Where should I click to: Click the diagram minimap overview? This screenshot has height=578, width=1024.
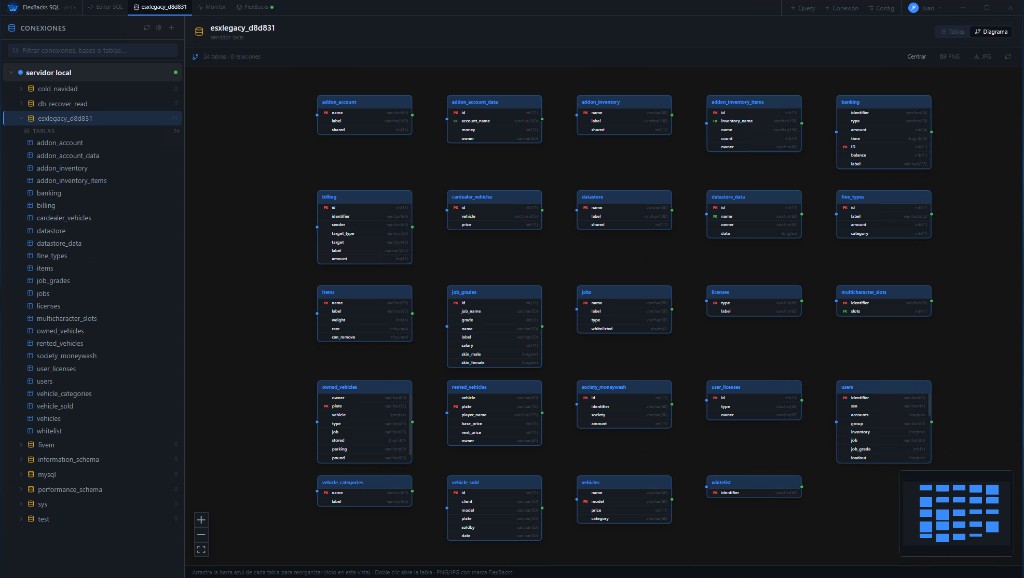(x=956, y=513)
